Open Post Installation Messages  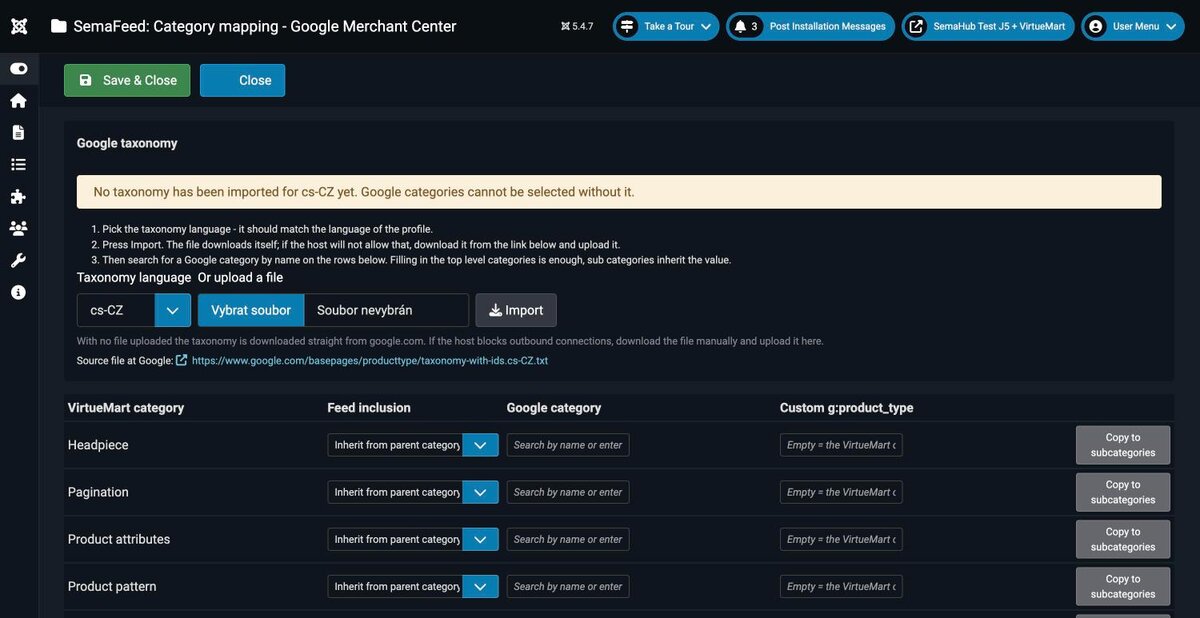[810, 26]
